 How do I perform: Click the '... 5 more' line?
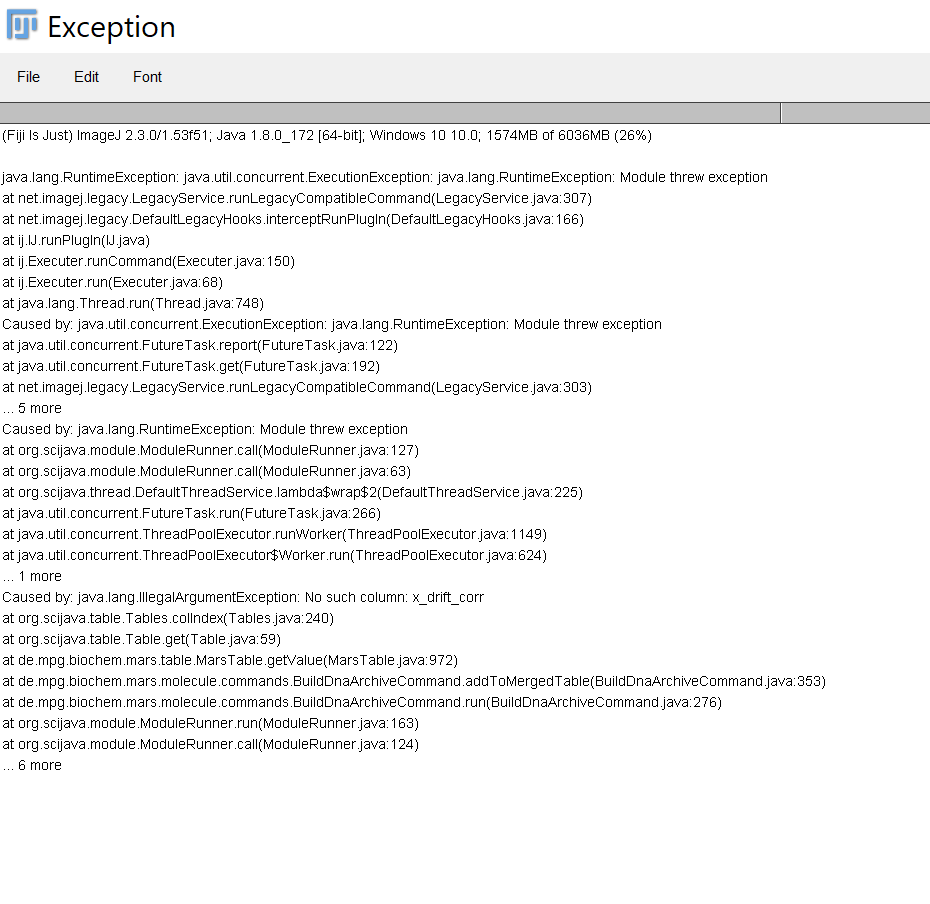click(33, 408)
